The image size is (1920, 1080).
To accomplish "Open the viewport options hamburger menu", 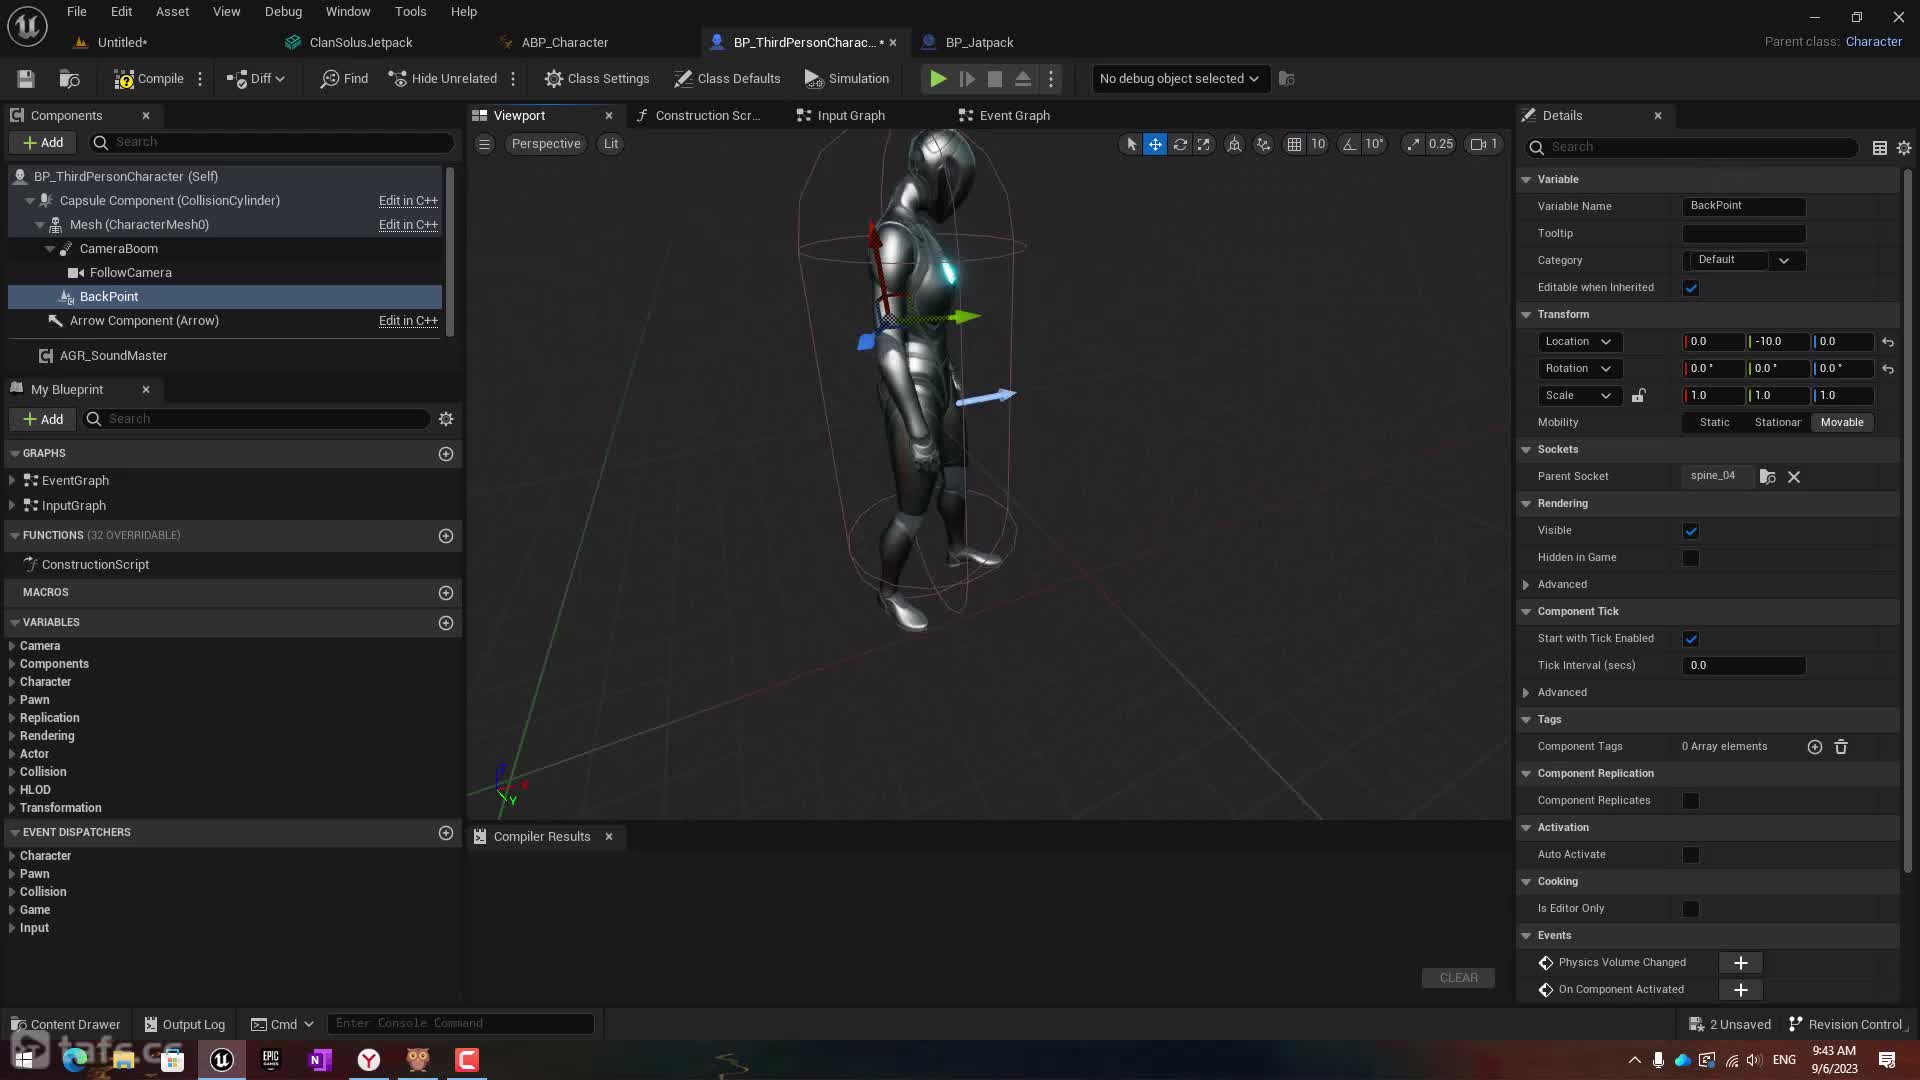I will coord(485,144).
